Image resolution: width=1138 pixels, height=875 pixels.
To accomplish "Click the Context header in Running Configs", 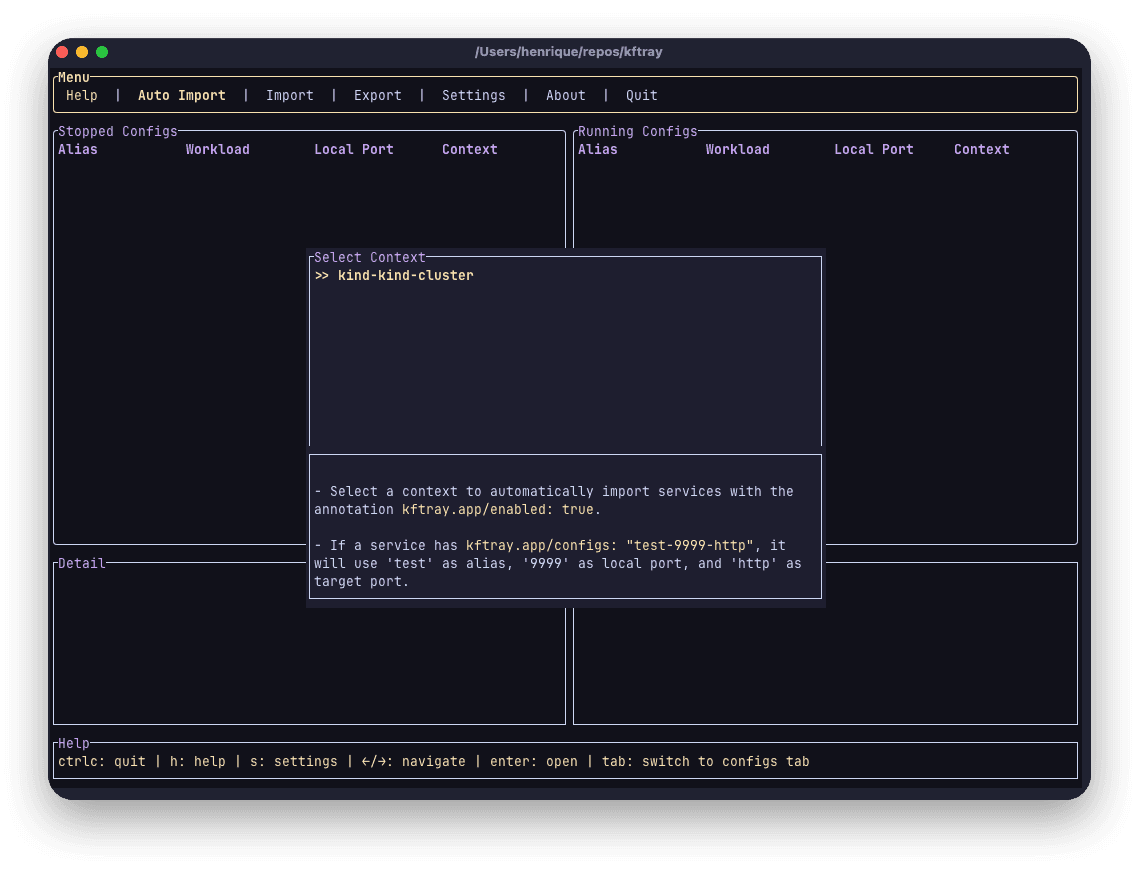I will [x=981, y=149].
